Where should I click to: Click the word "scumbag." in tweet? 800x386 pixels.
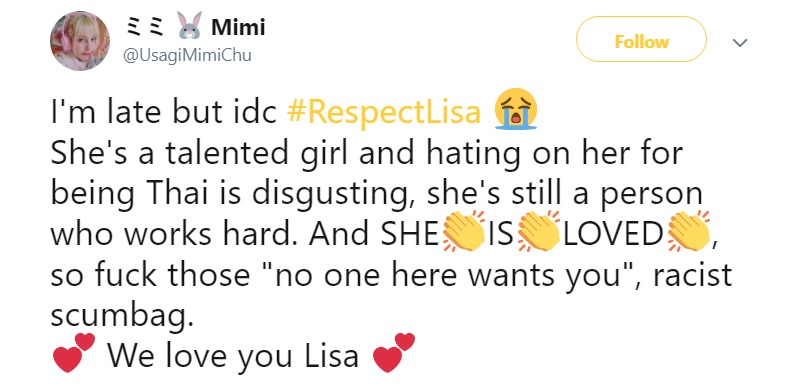click(x=122, y=316)
